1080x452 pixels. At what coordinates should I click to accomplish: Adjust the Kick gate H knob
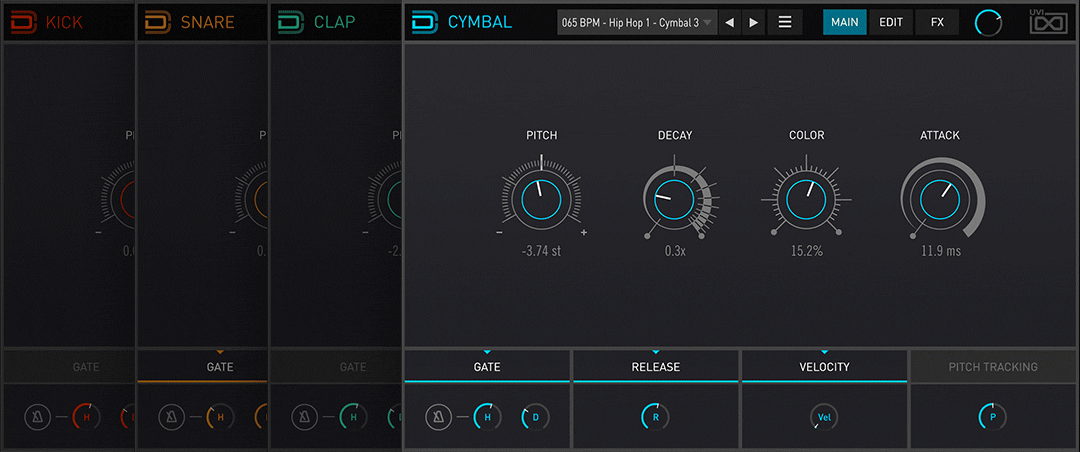(86, 417)
